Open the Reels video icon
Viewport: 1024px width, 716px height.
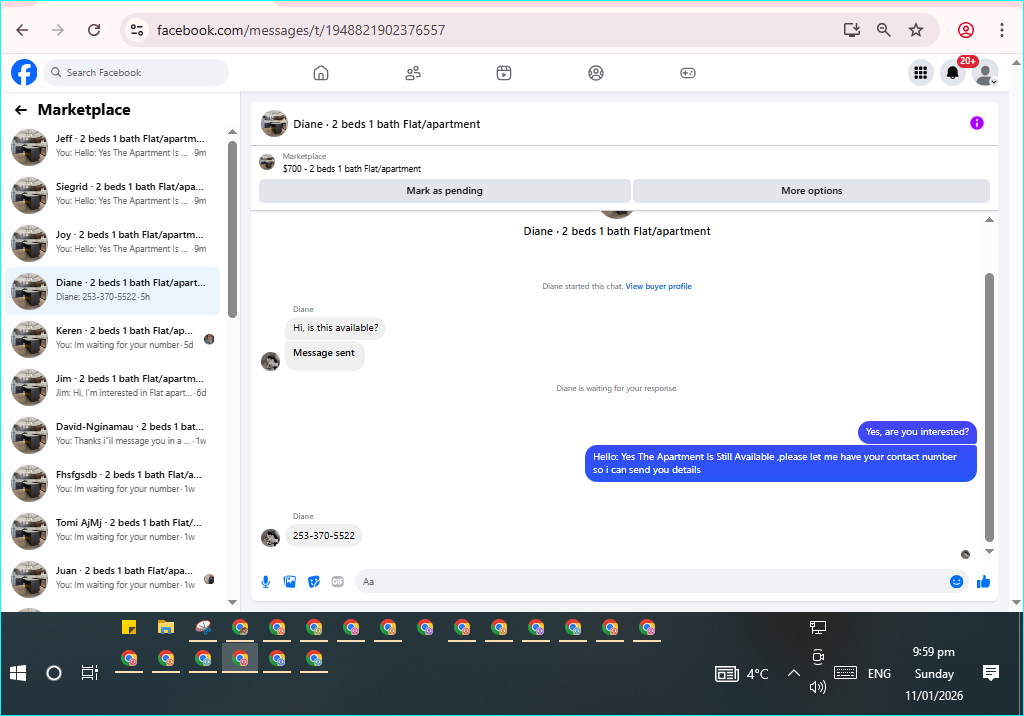[504, 73]
